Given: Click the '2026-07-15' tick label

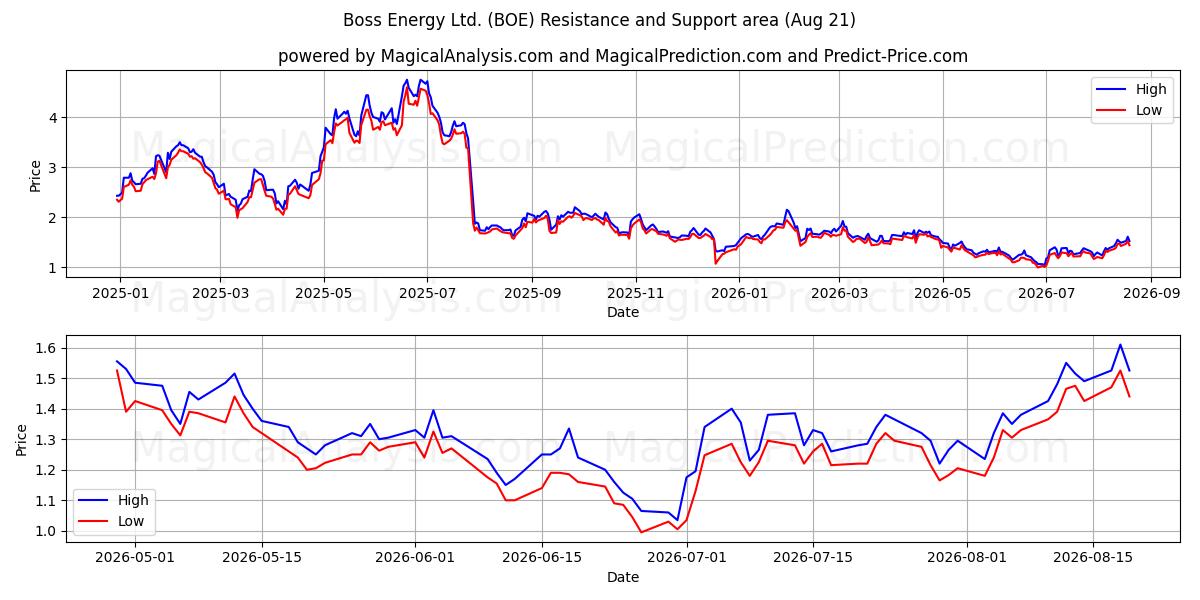Looking at the screenshot, I should click(814, 558).
